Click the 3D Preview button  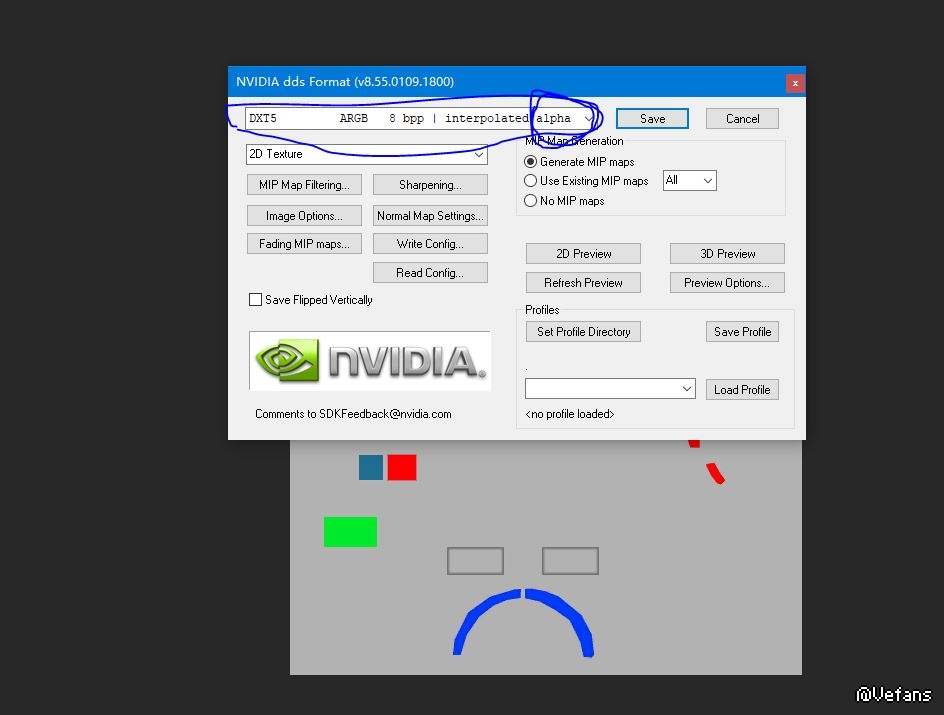[x=727, y=253]
